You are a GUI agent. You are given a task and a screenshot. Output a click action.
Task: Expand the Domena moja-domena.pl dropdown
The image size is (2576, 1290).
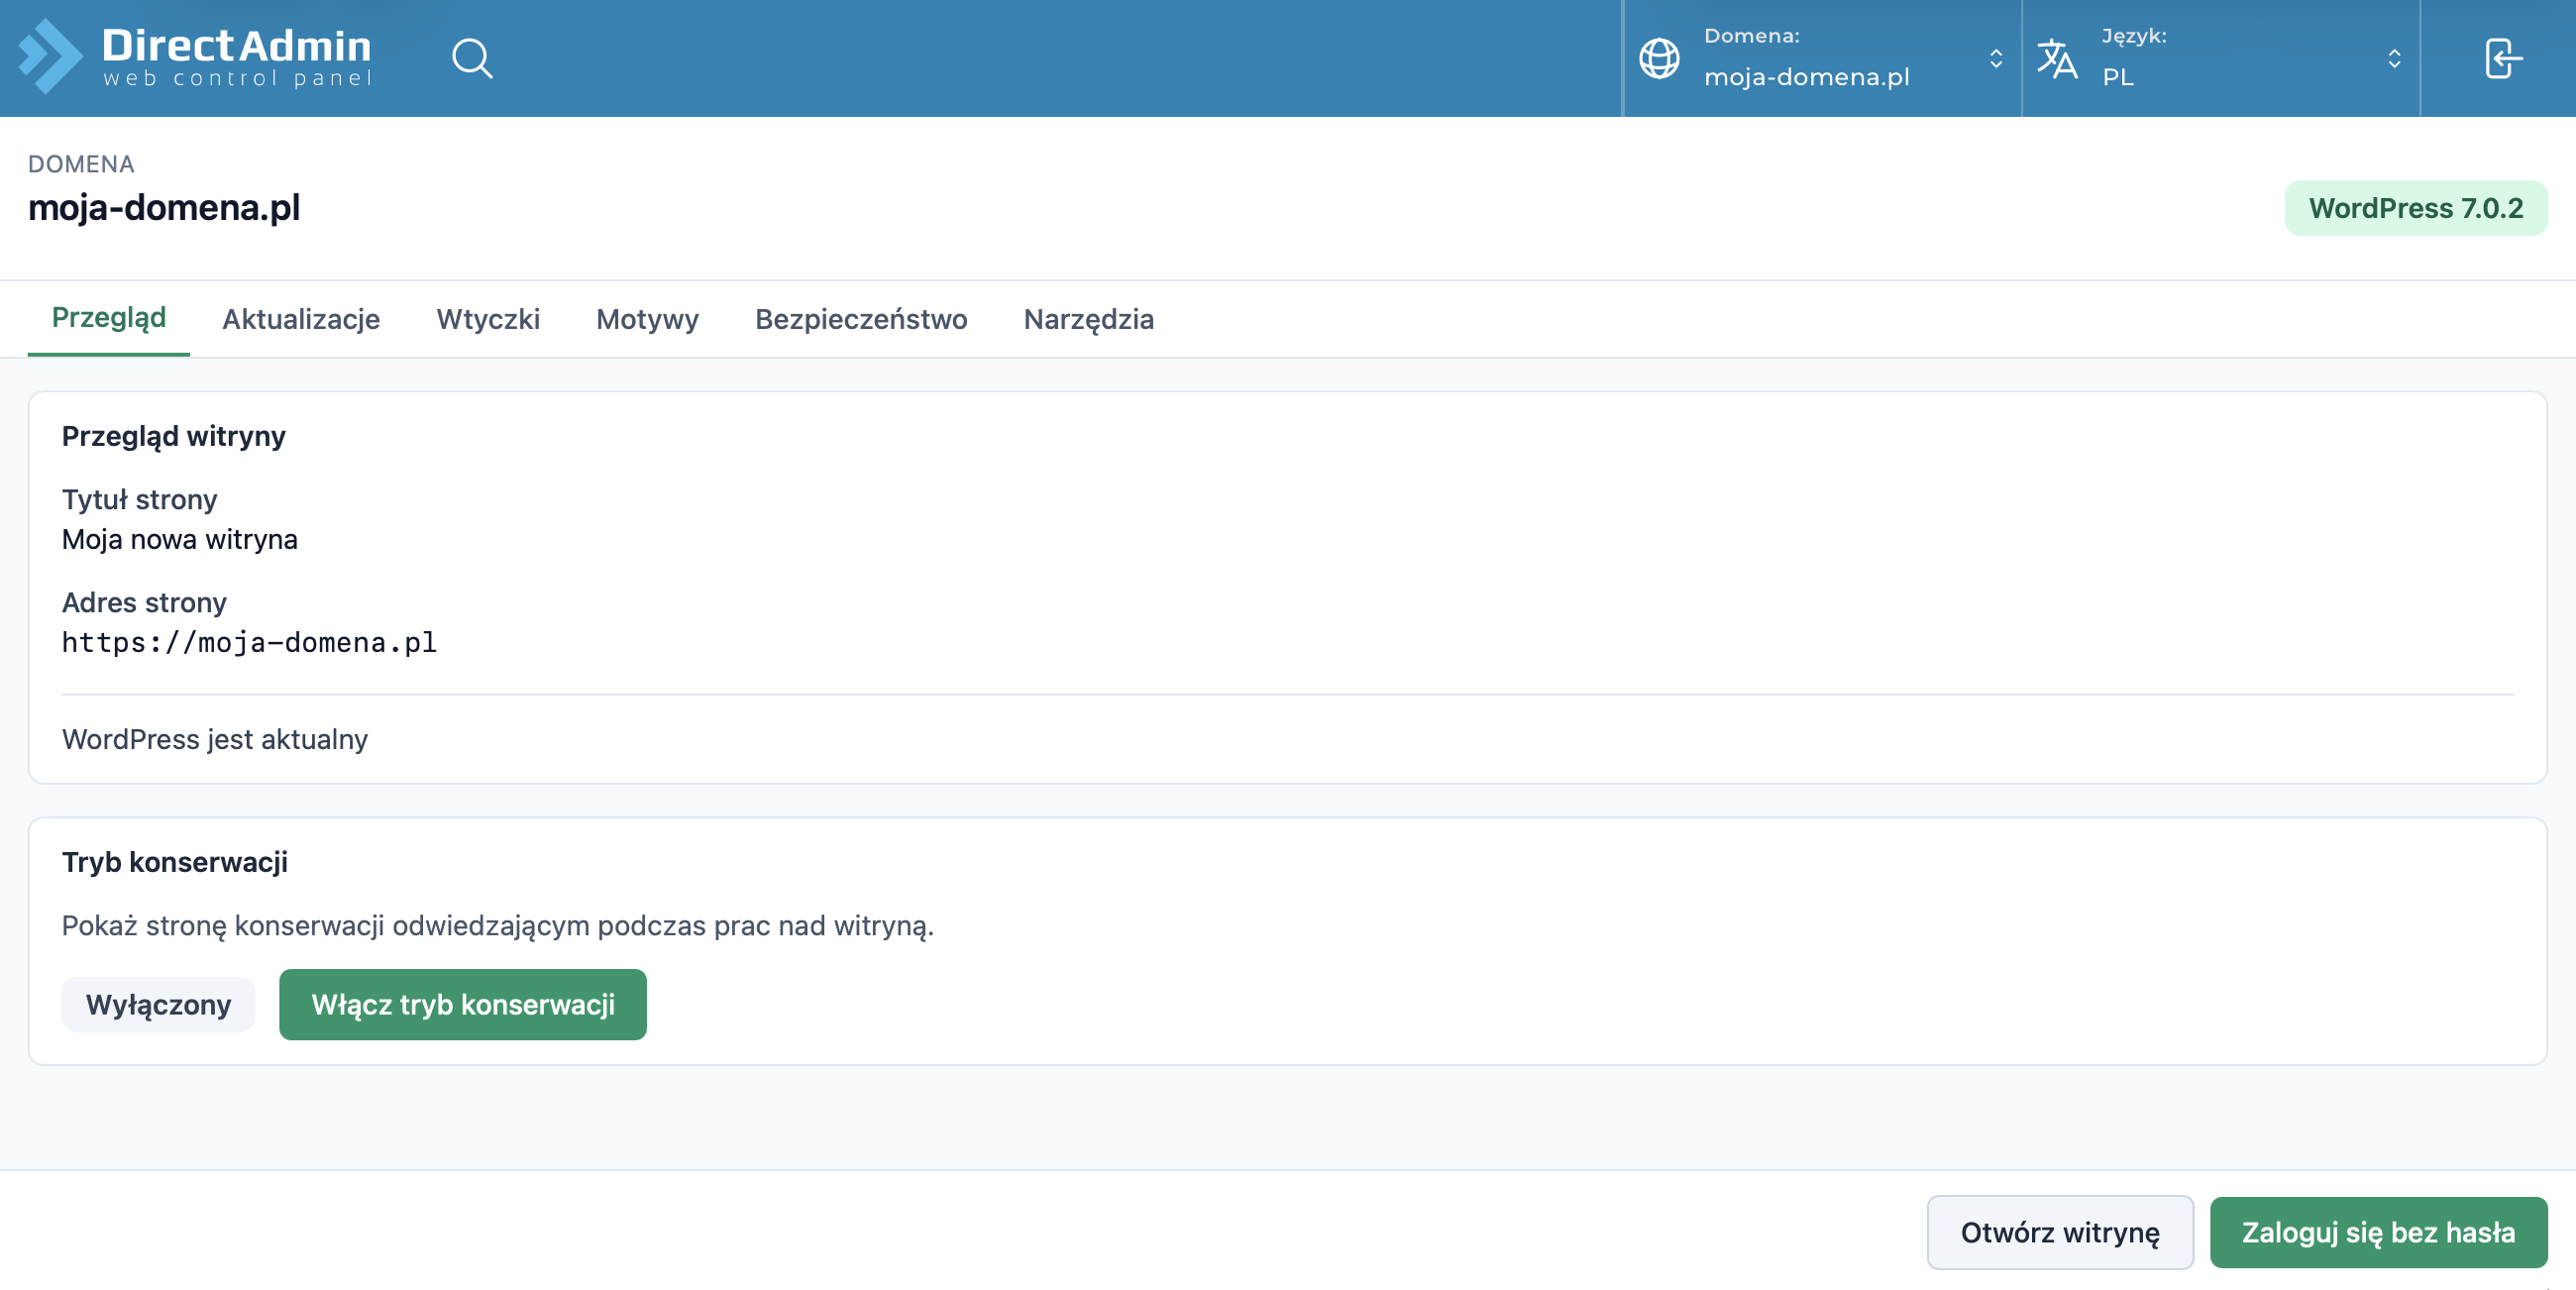(1822, 58)
